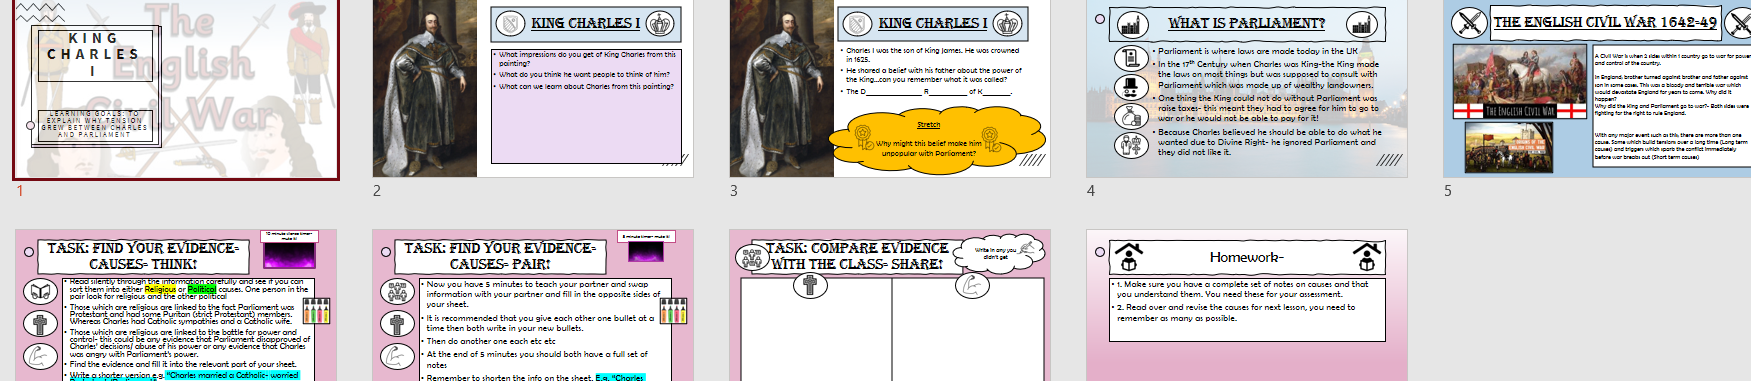The image size is (1751, 381).
Task: Click the yellow-highlighted word Religious
Action: coord(160,289)
